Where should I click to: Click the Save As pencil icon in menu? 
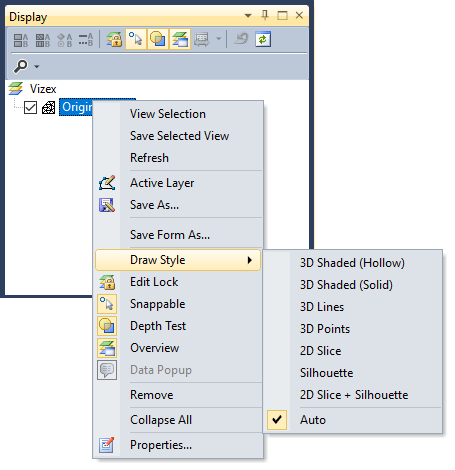[x=107, y=205]
